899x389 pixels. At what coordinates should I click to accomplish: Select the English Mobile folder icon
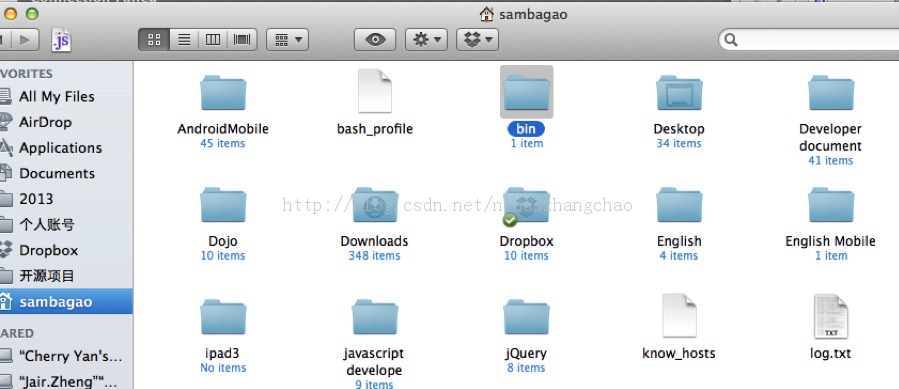[831, 205]
